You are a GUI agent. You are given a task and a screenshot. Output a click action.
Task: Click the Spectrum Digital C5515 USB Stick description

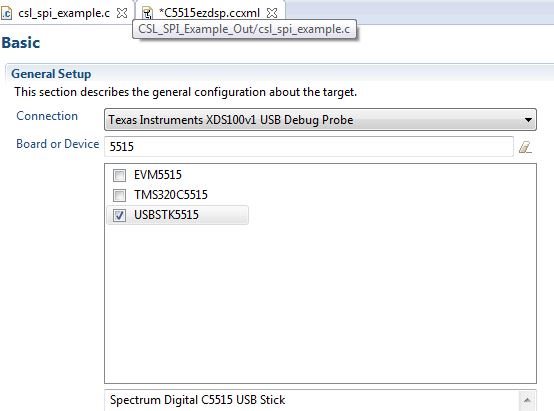click(x=198, y=400)
